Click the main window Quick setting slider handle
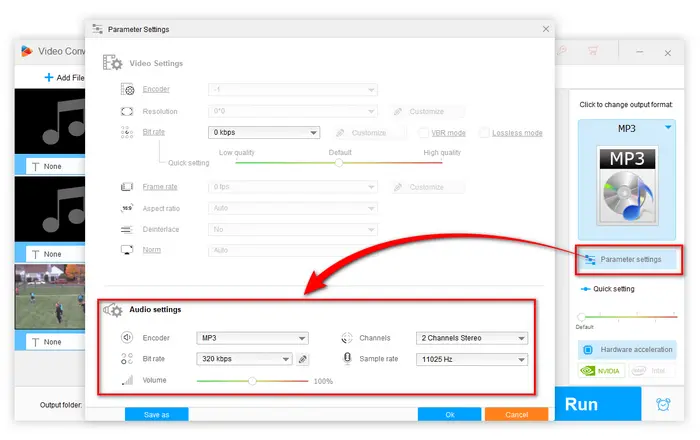Screen dimensions: 700x440 pyautogui.click(x=581, y=317)
